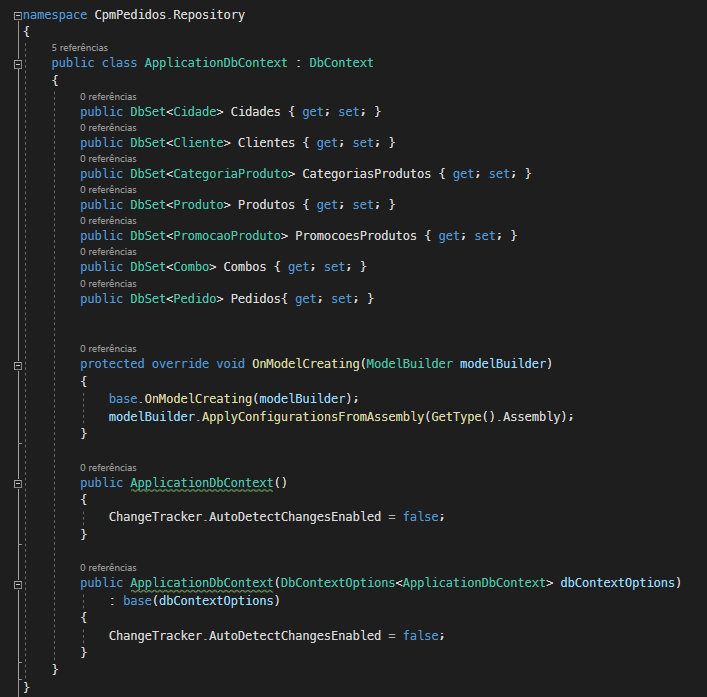Open '0 referências' CodeLens above OnModelCreating
The height and width of the screenshot is (697, 707).
108,349
